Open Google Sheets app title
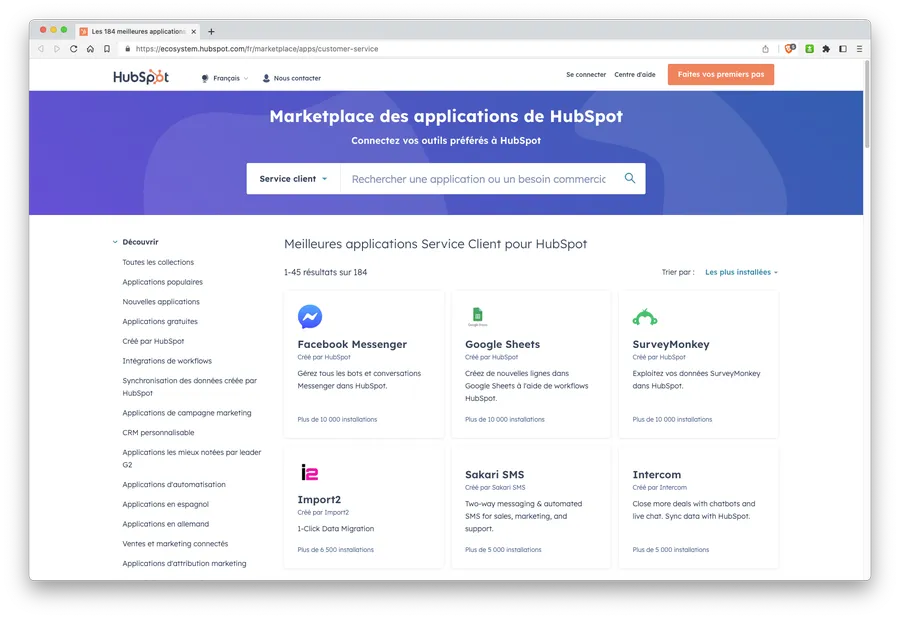The width and height of the screenshot is (900, 619). (502, 344)
